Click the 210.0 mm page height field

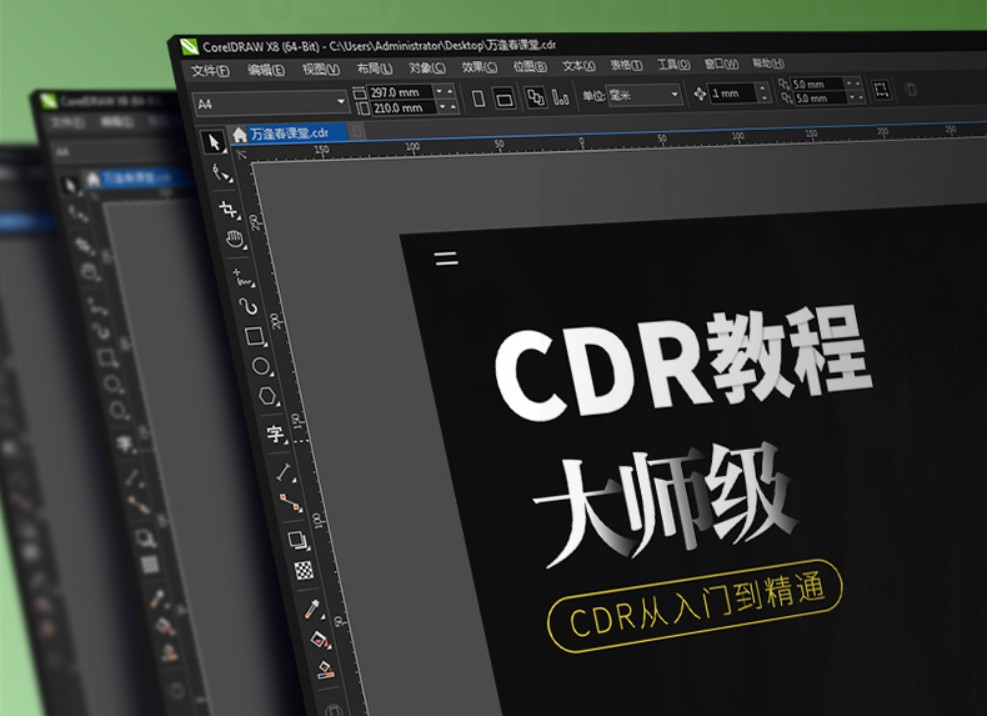[x=403, y=108]
